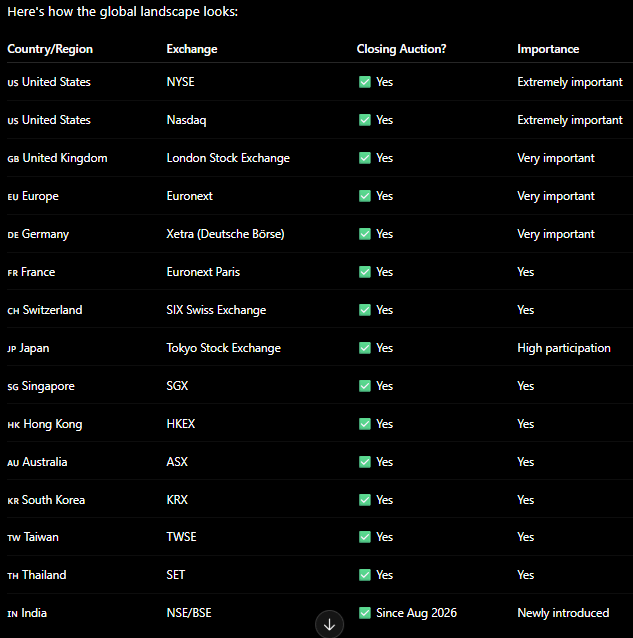Select the Nasdaq exchange cell
The image size is (633, 638).
point(186,120)
